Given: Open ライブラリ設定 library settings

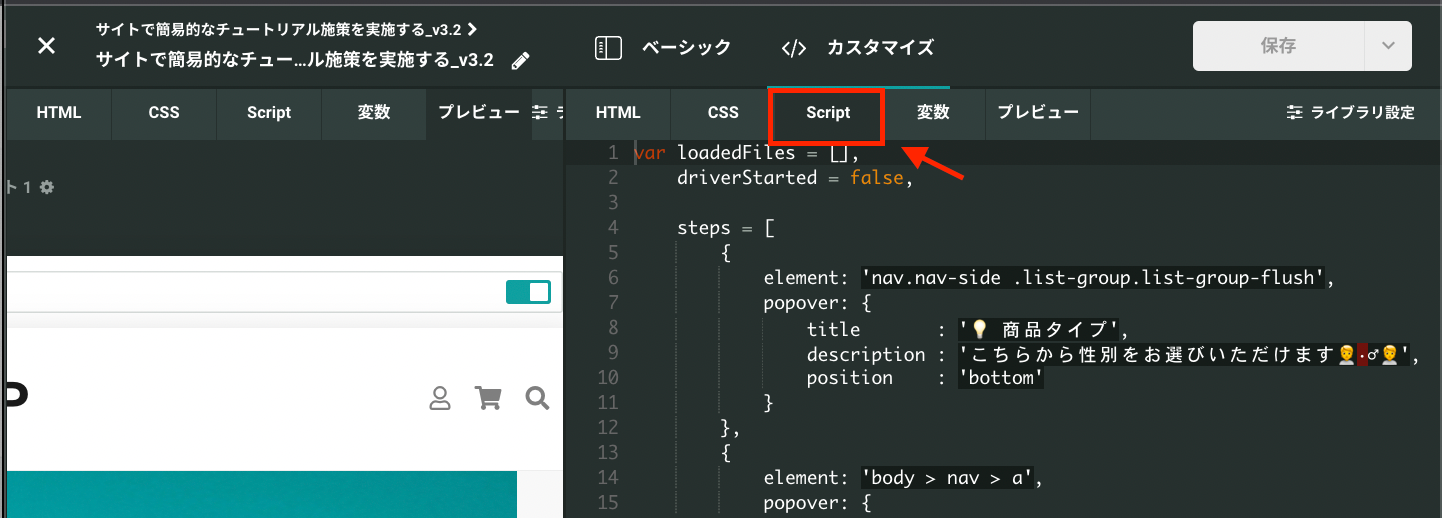Looking at the screenshot, I should (x=1351, y=113).
